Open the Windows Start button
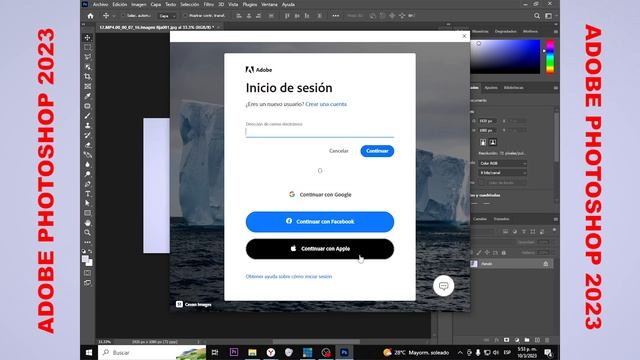Viewport: 640px width, 360px height. pyautogui.click(x=89, y=353)
